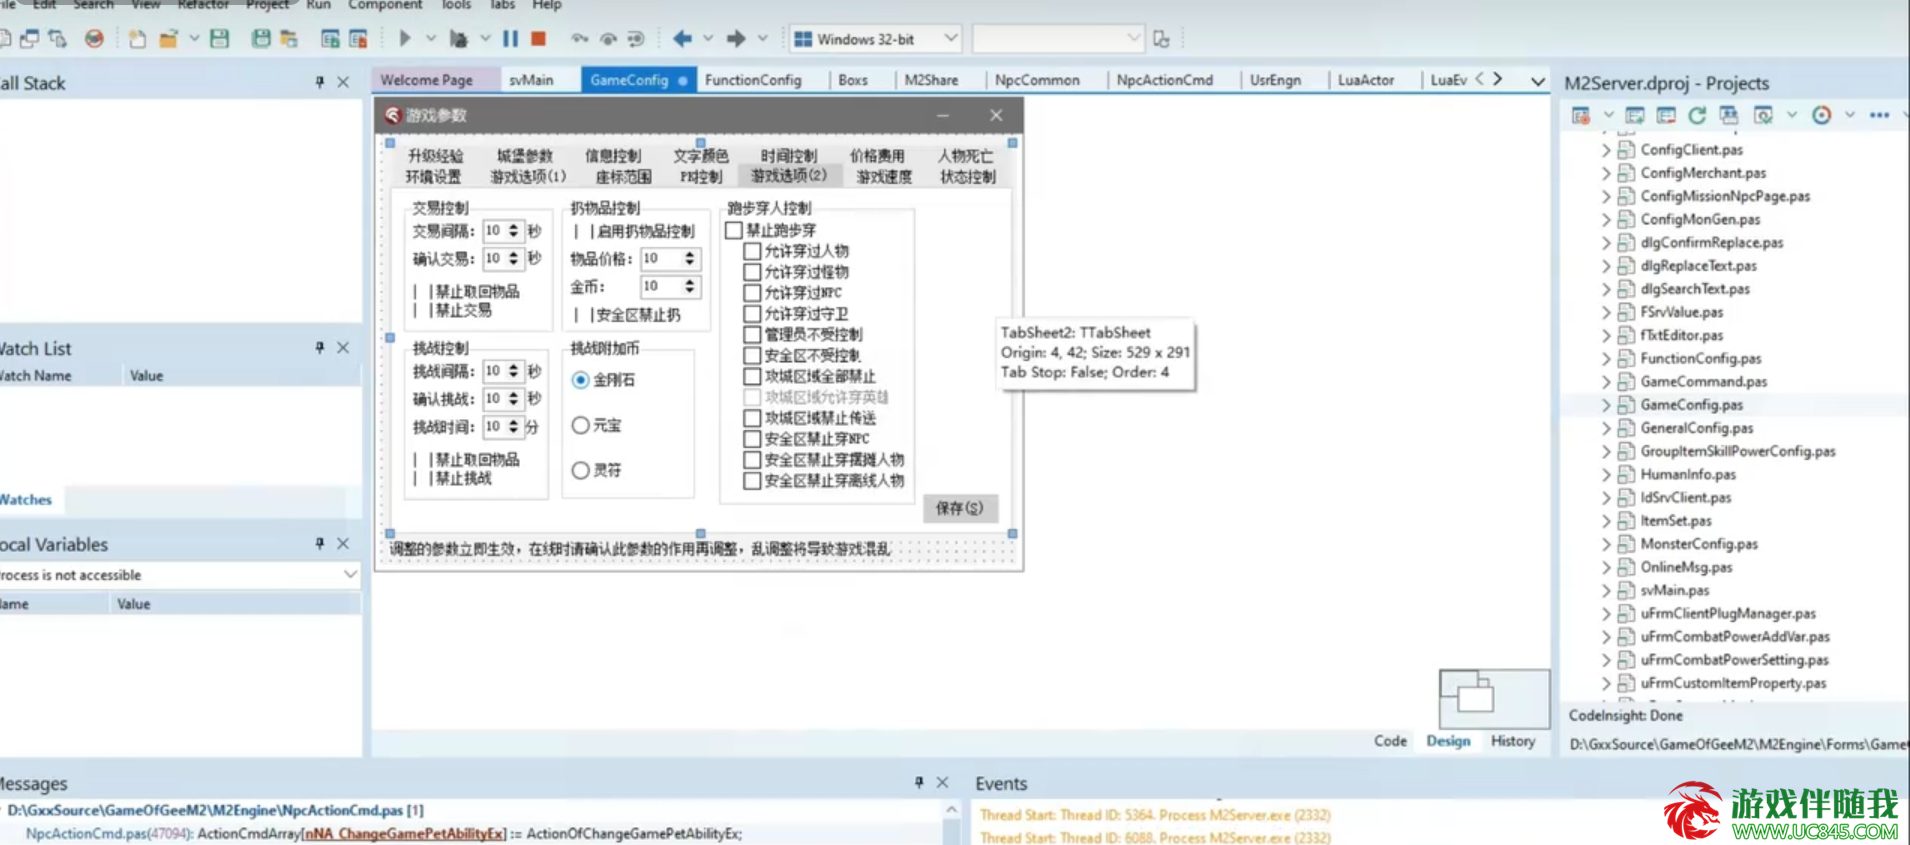Screen dimensions: 1910x845
Task: Expand MonsterConfig.pas in Projects tree
Action: pos(1606,544)
